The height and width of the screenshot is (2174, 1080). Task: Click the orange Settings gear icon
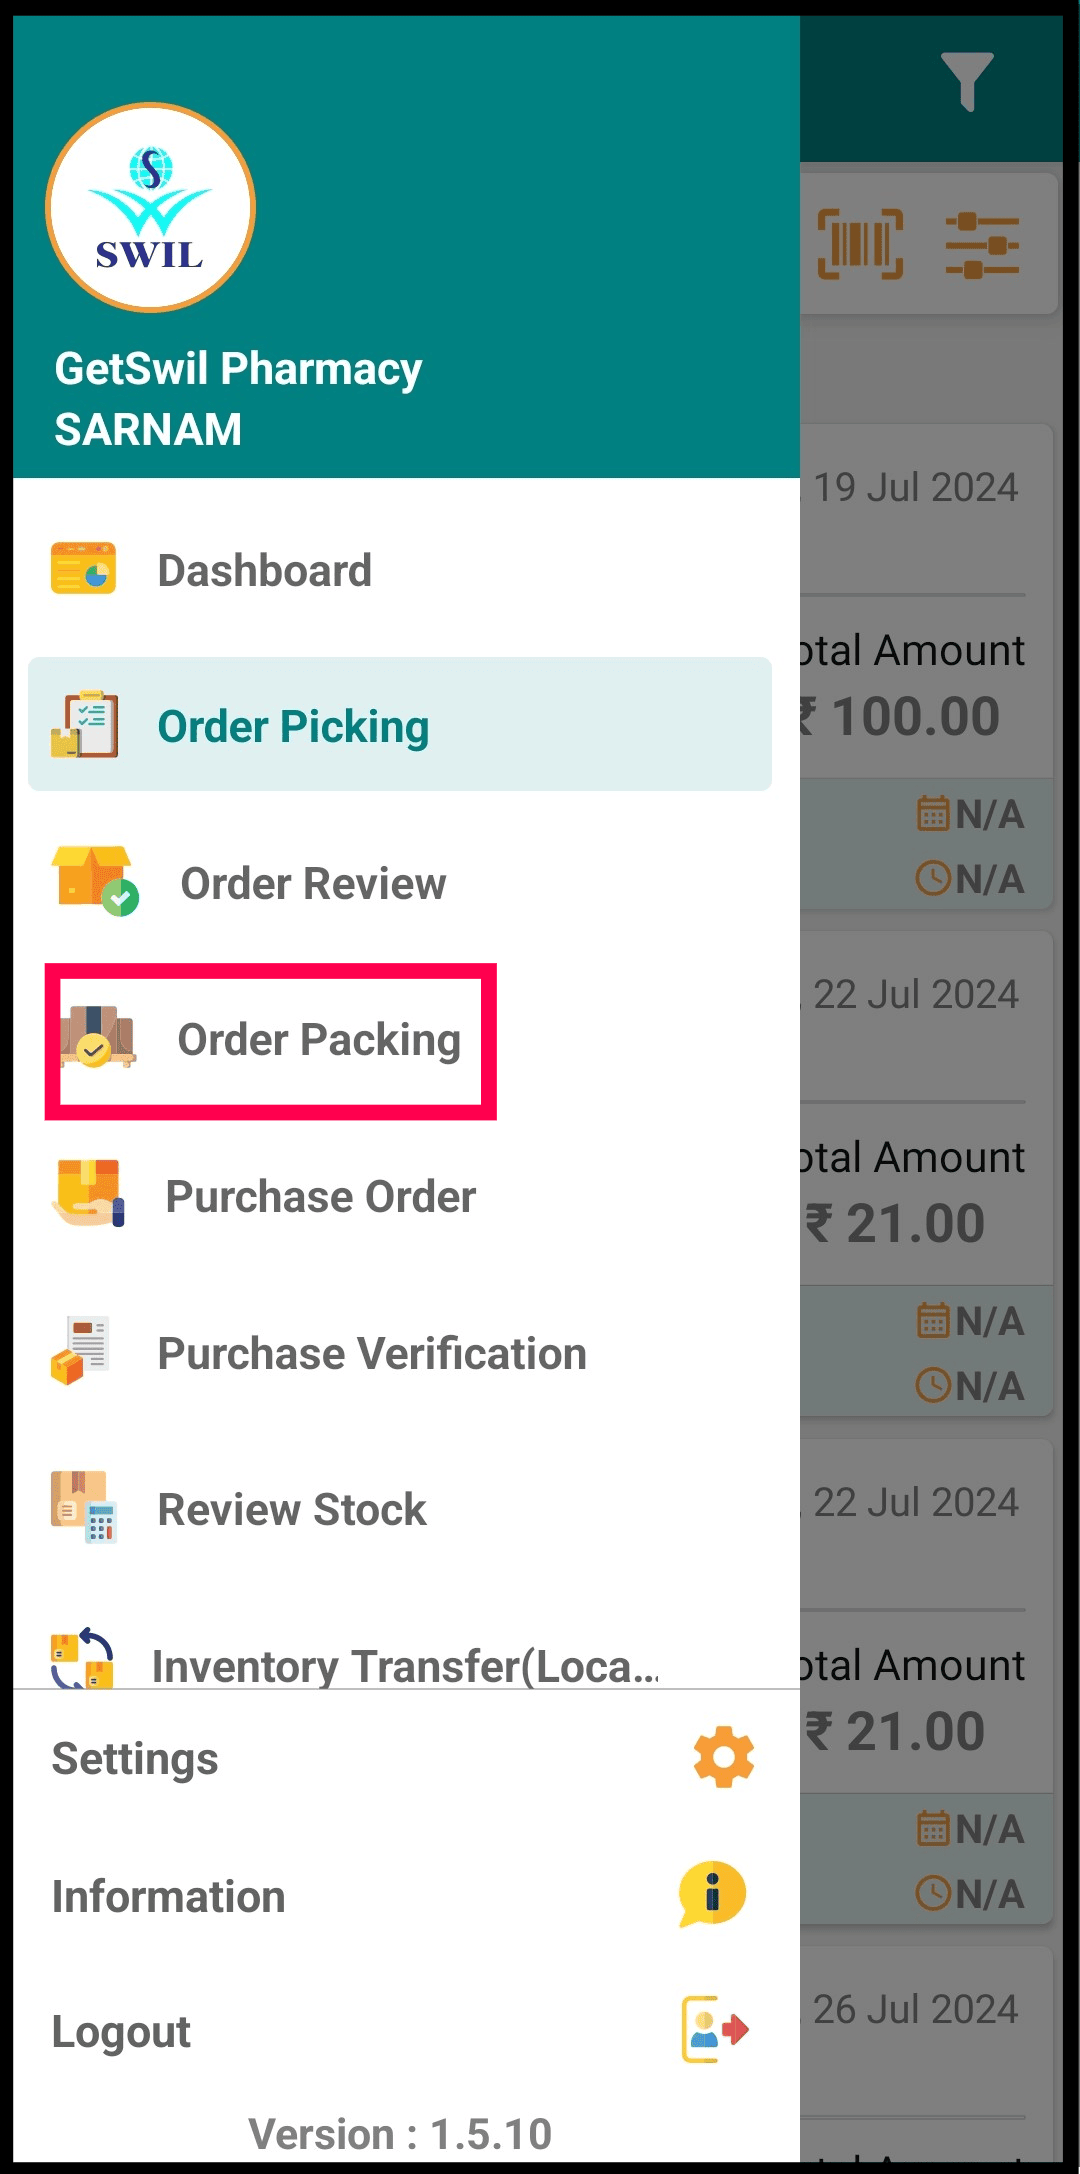click(x=723, y=1757)
